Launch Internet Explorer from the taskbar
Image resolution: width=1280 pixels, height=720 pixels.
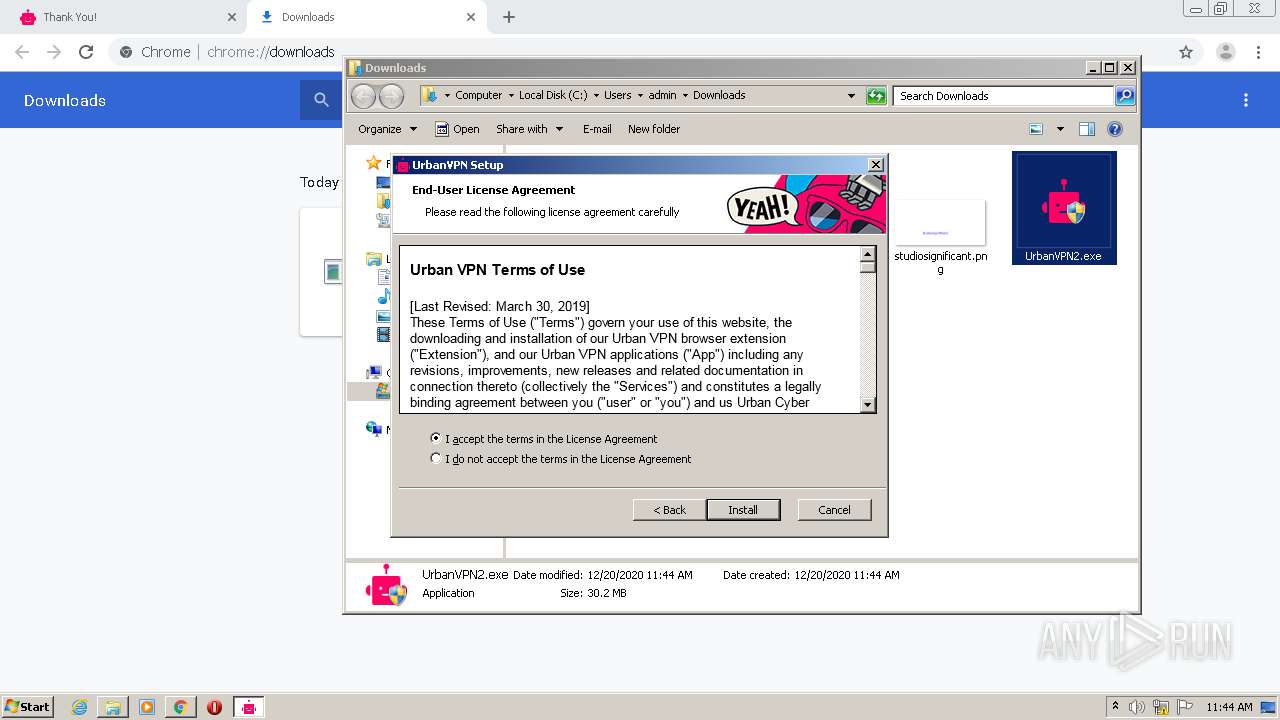79,707
